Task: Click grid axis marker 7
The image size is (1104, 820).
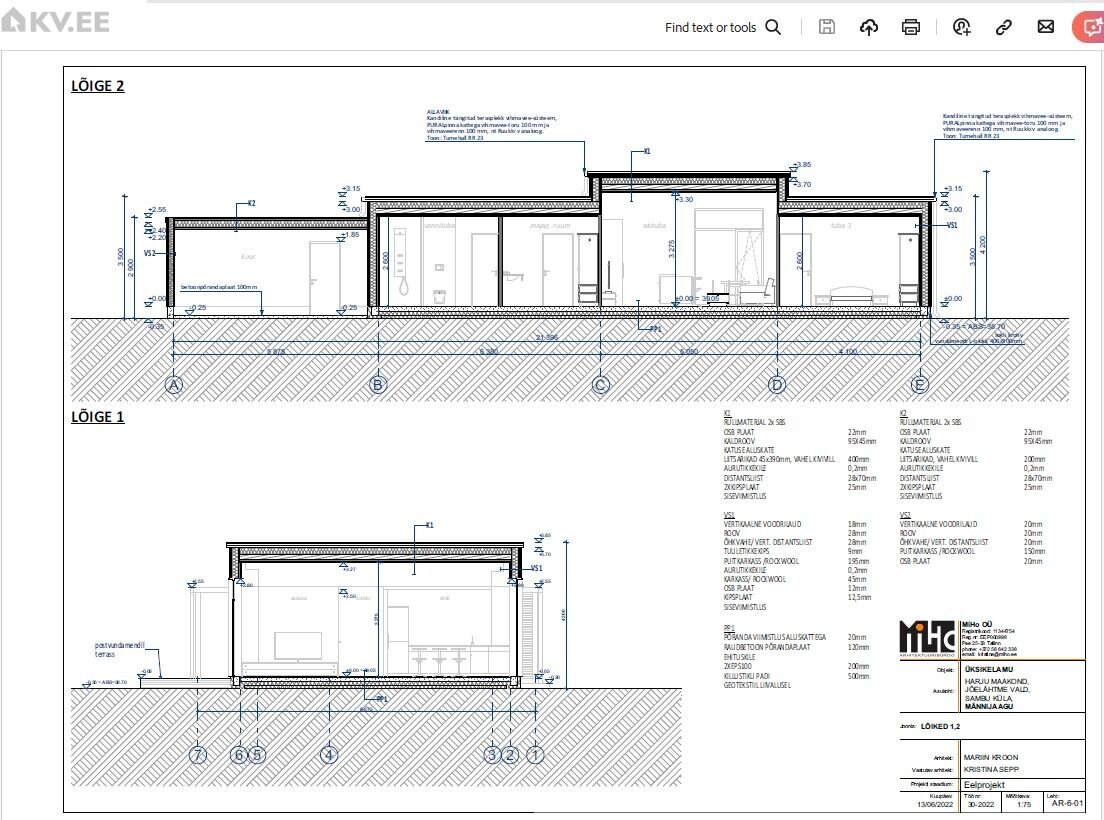Action: tap(198, 754)
